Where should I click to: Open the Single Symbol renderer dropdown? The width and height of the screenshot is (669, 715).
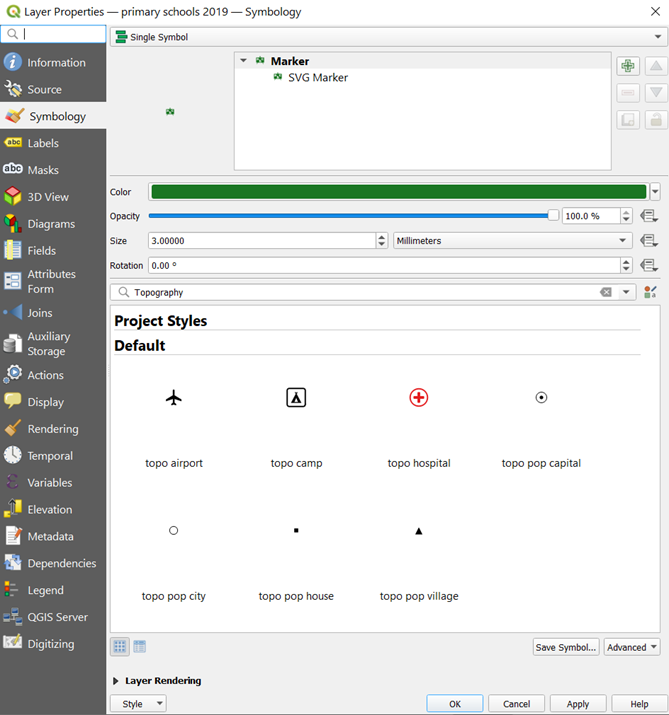pos(388,37)
